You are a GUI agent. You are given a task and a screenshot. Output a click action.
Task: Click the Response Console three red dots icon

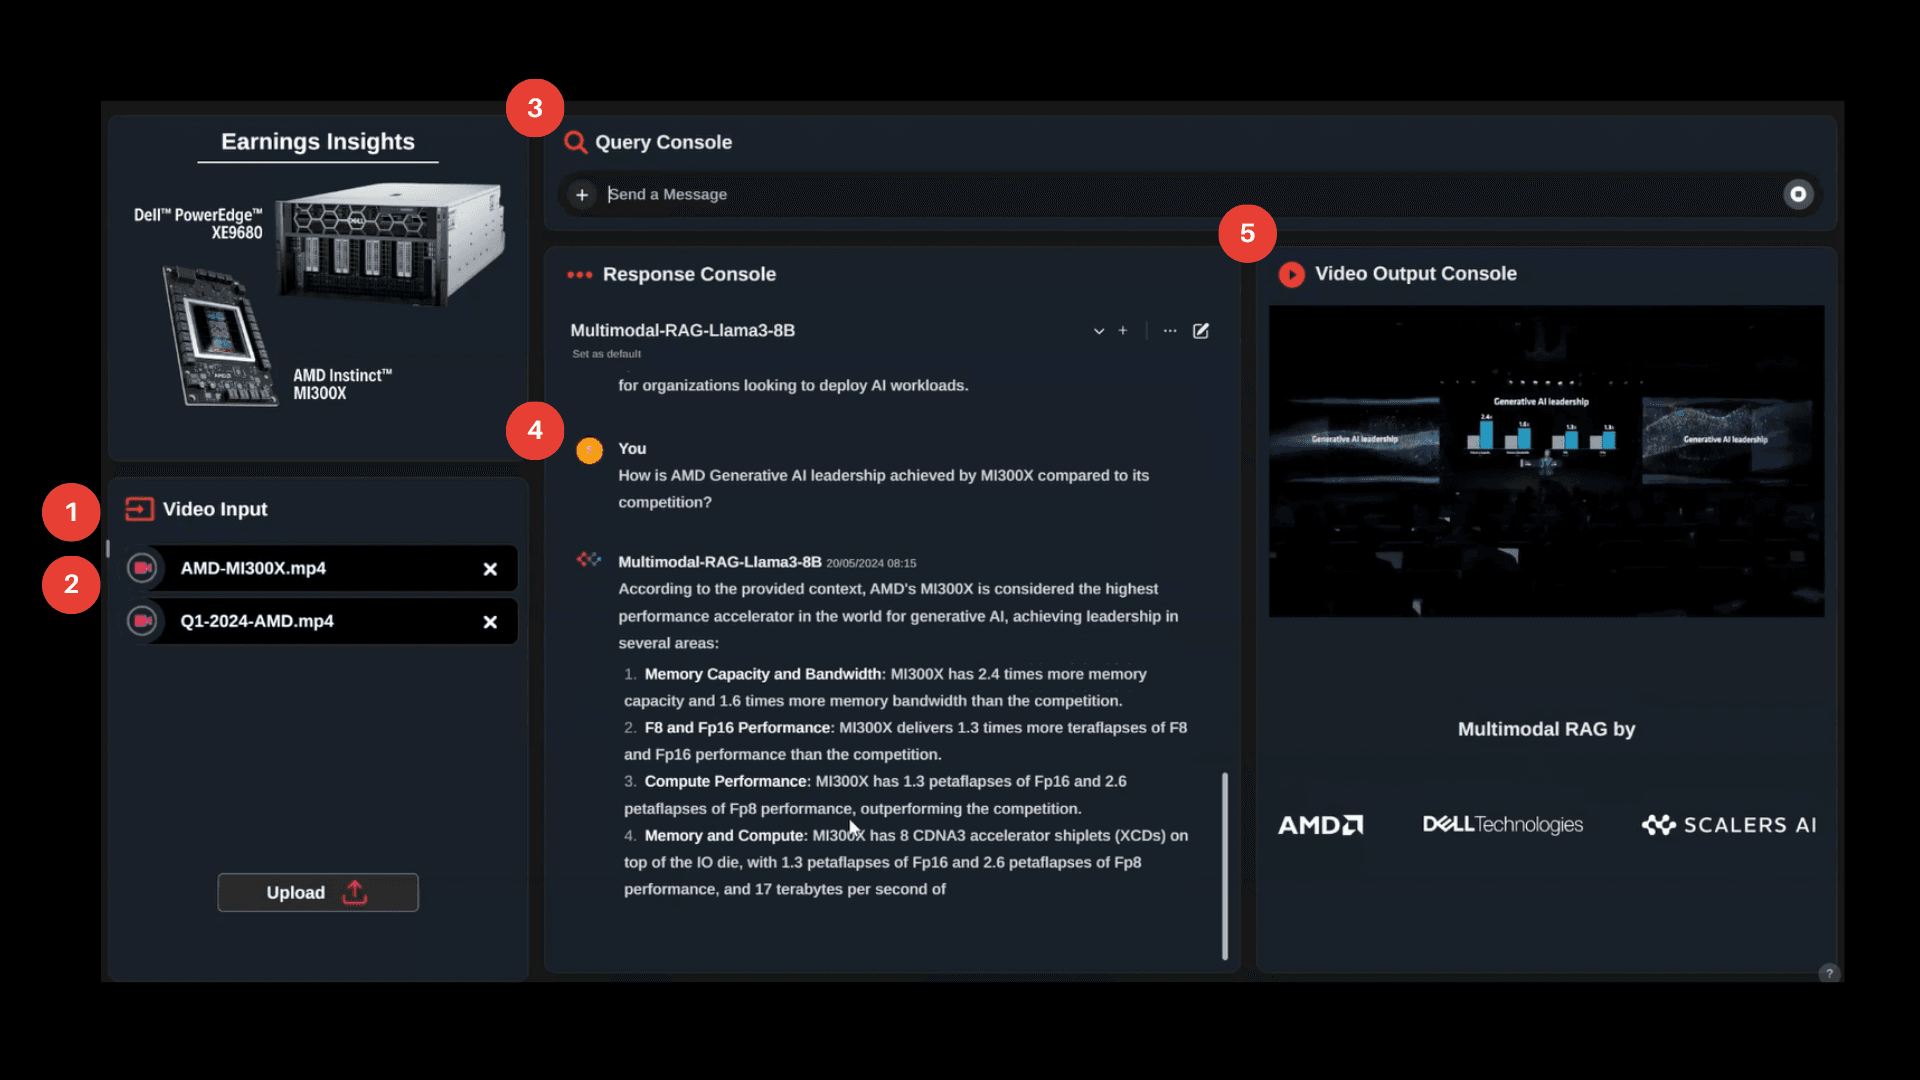pos(580,274)
